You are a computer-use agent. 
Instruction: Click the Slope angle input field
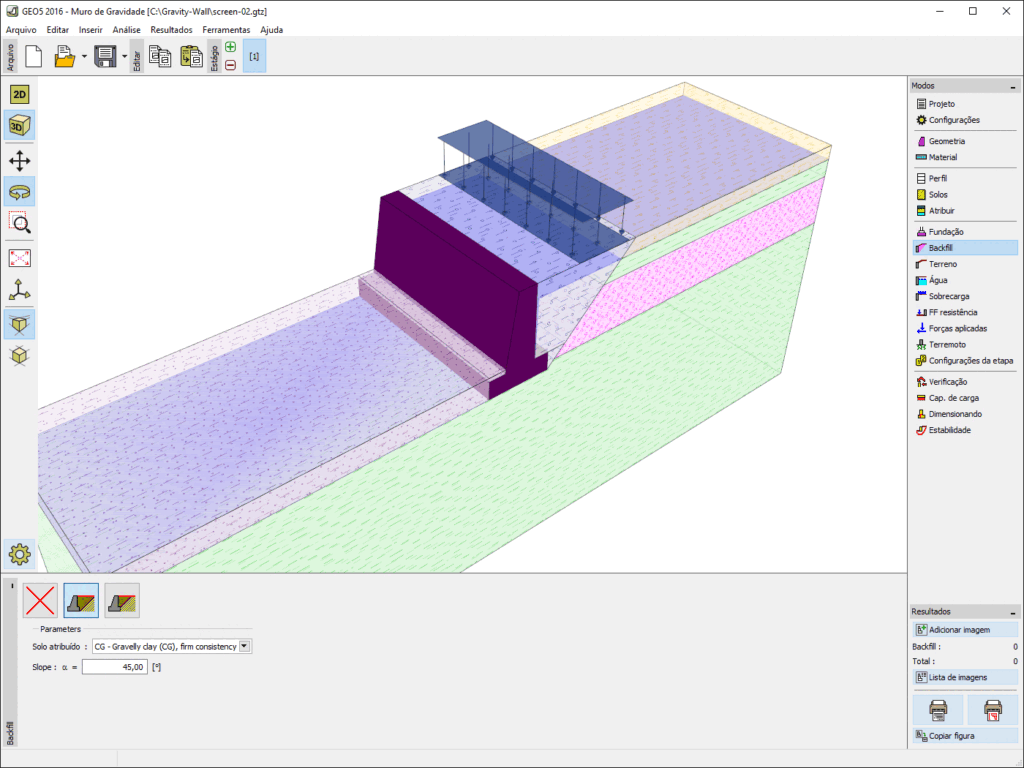point(114,667)
